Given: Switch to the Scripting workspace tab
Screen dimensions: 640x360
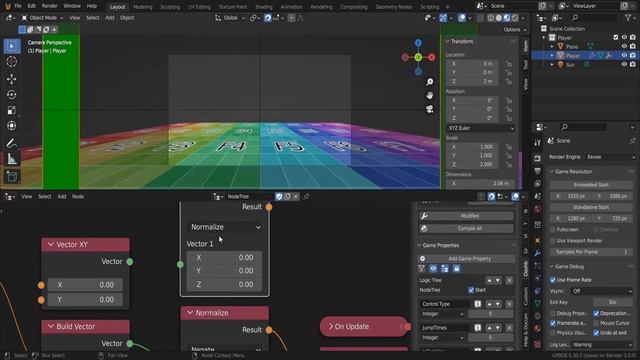Looking at the screenshot, I should coord(429,7).
